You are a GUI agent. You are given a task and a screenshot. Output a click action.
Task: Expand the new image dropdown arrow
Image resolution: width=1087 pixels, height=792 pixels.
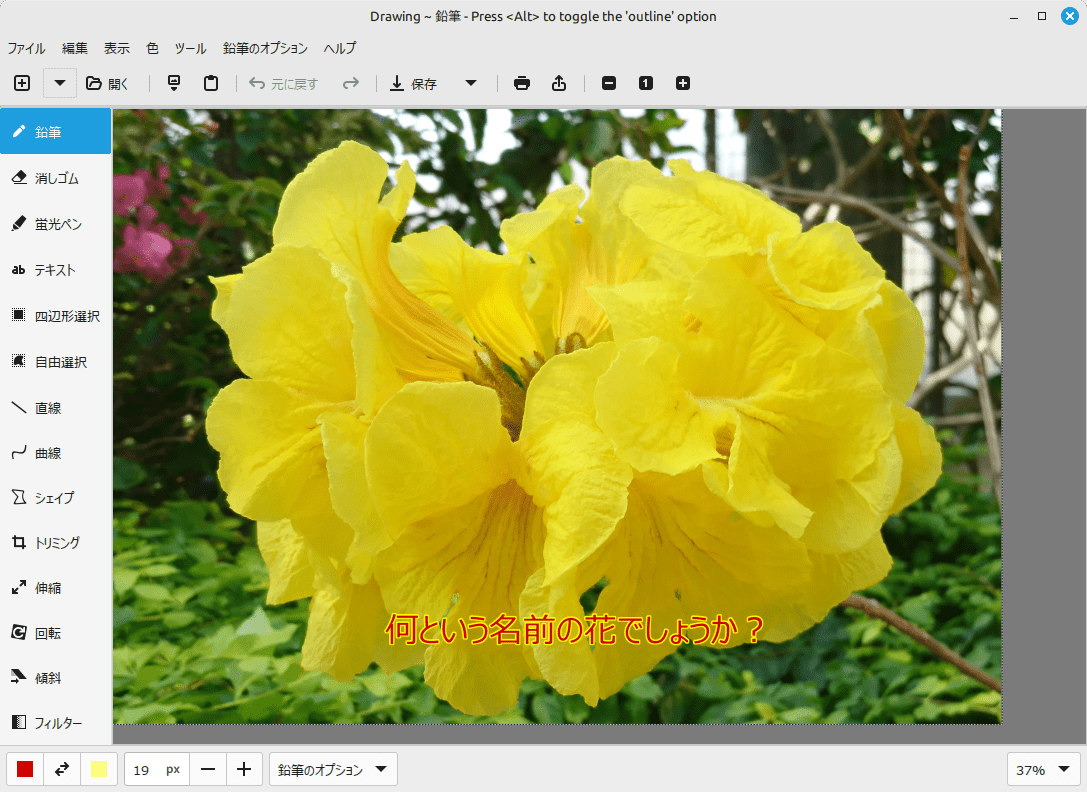[60, 83]
